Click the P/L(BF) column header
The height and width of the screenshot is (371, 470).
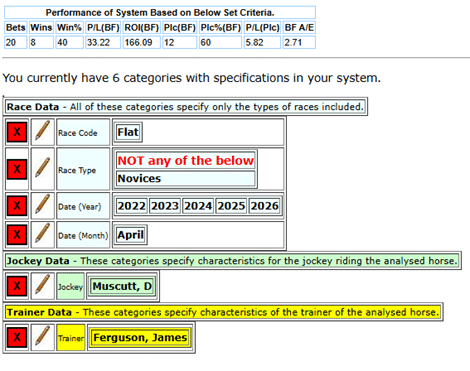103,28
